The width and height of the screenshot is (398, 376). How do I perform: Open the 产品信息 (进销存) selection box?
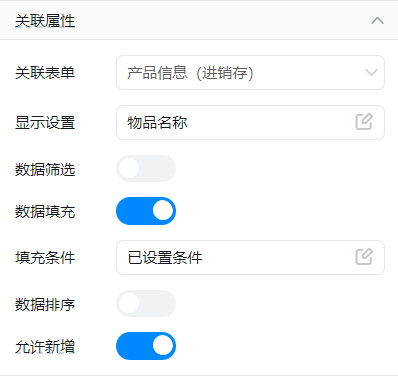(x=250, y=72)
